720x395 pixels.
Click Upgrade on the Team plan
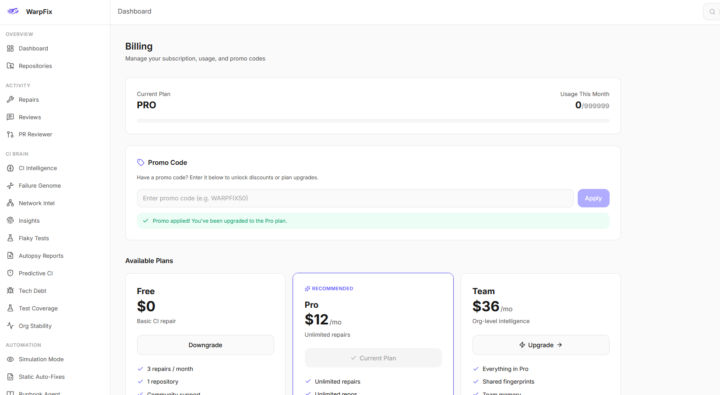540,345
